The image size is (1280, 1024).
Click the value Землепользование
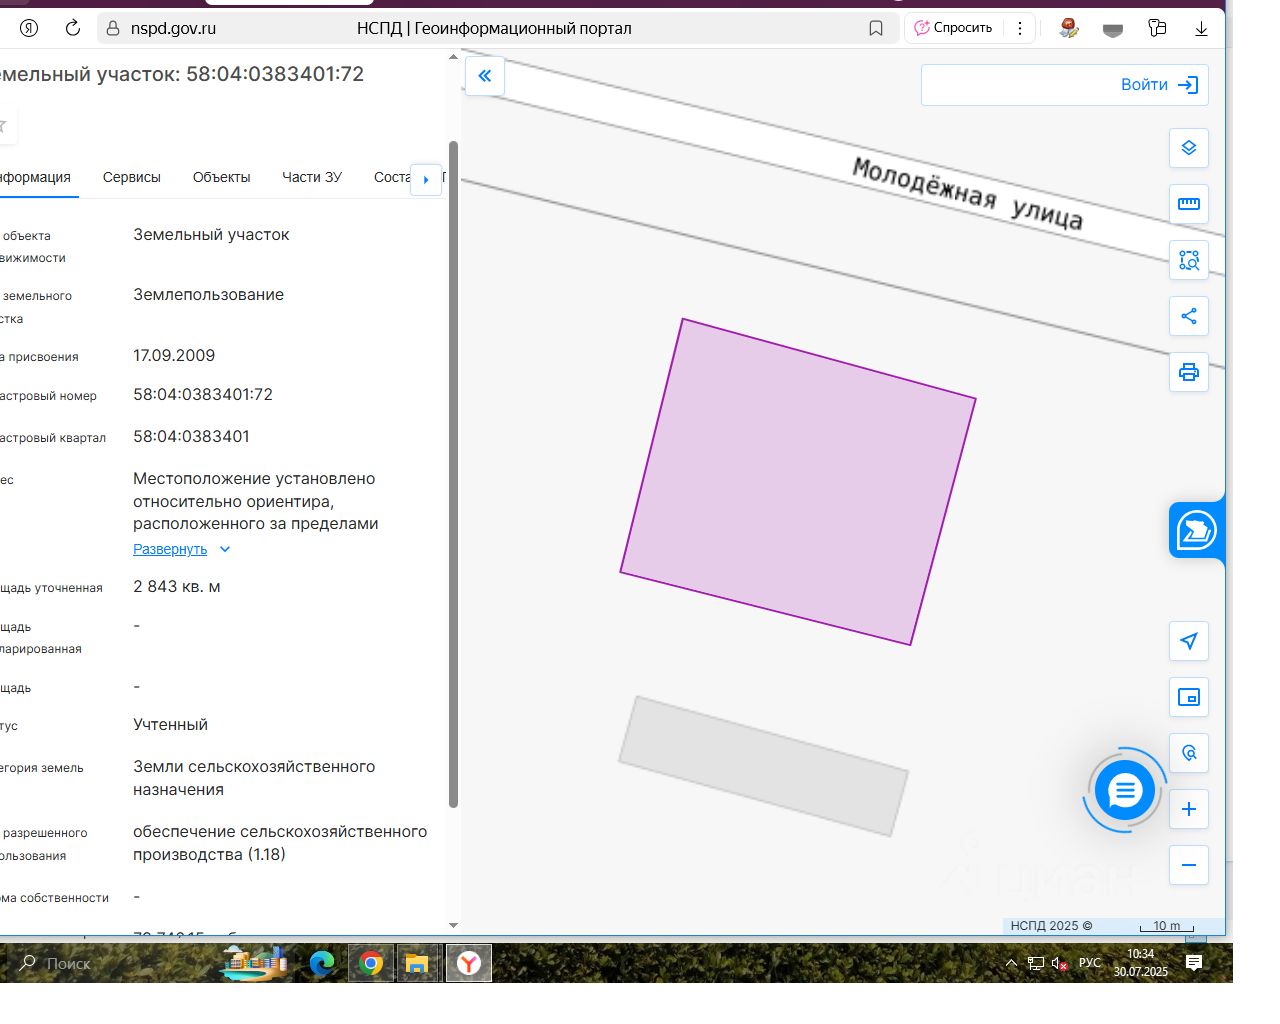pyautogui.click(x=208, y=294)
